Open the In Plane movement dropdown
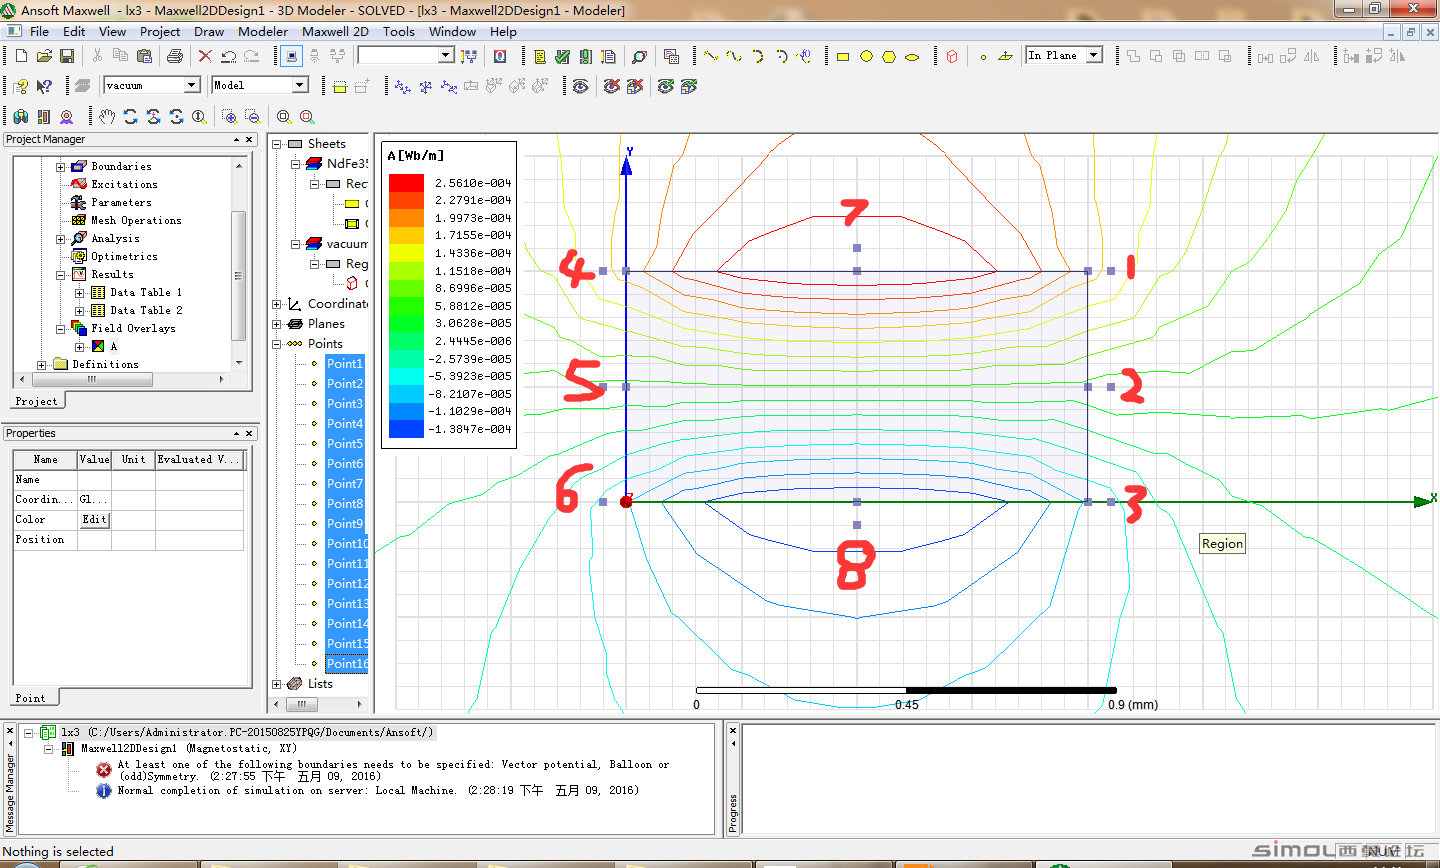The image size is (1440, 868). pos(1094,56)
